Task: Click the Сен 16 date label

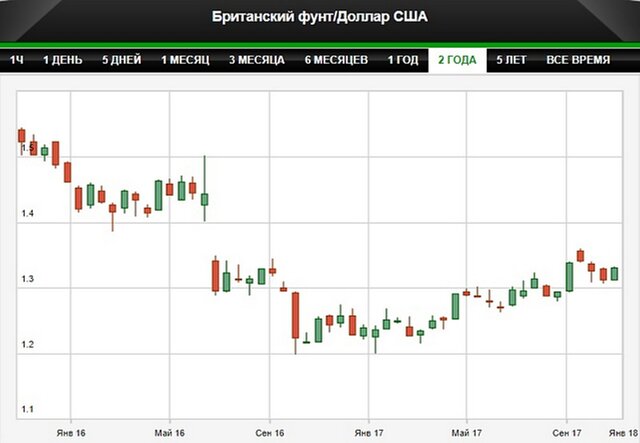Action: [268, 430]
